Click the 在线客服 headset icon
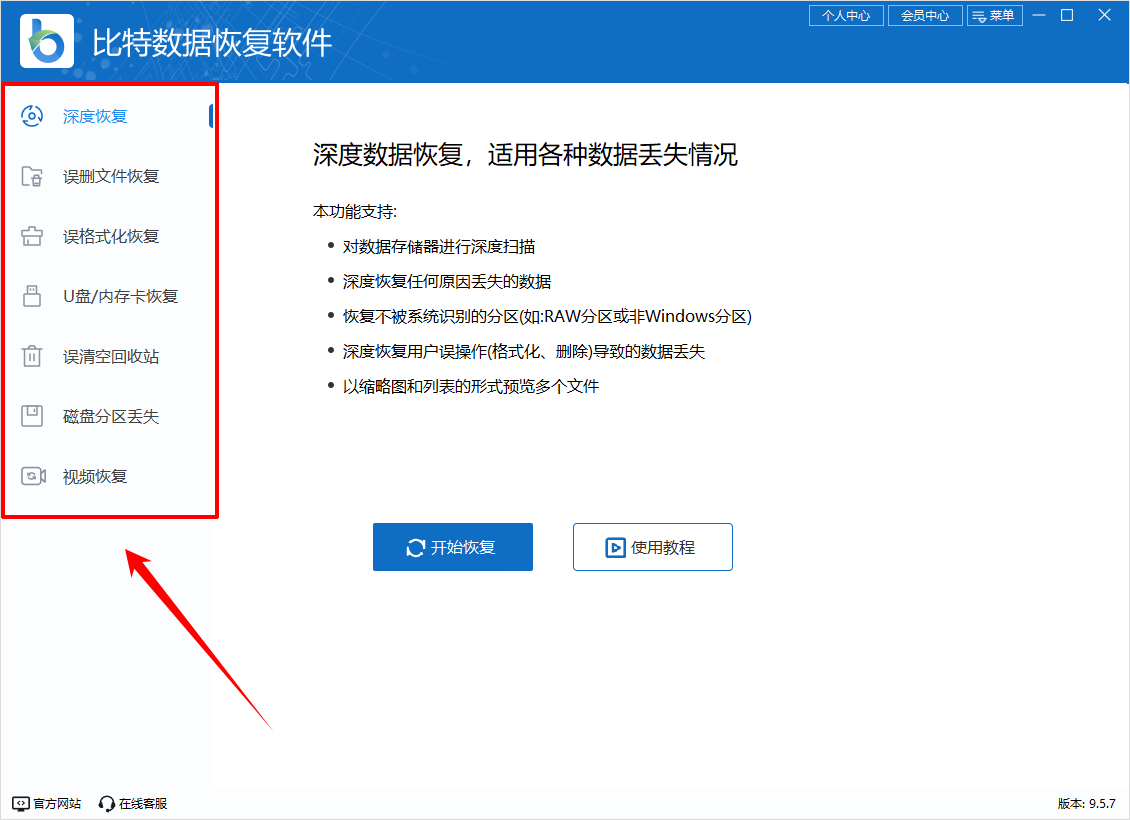This screenshot has width=1130, height=820. pyautogui.click(x=107, y=803)
